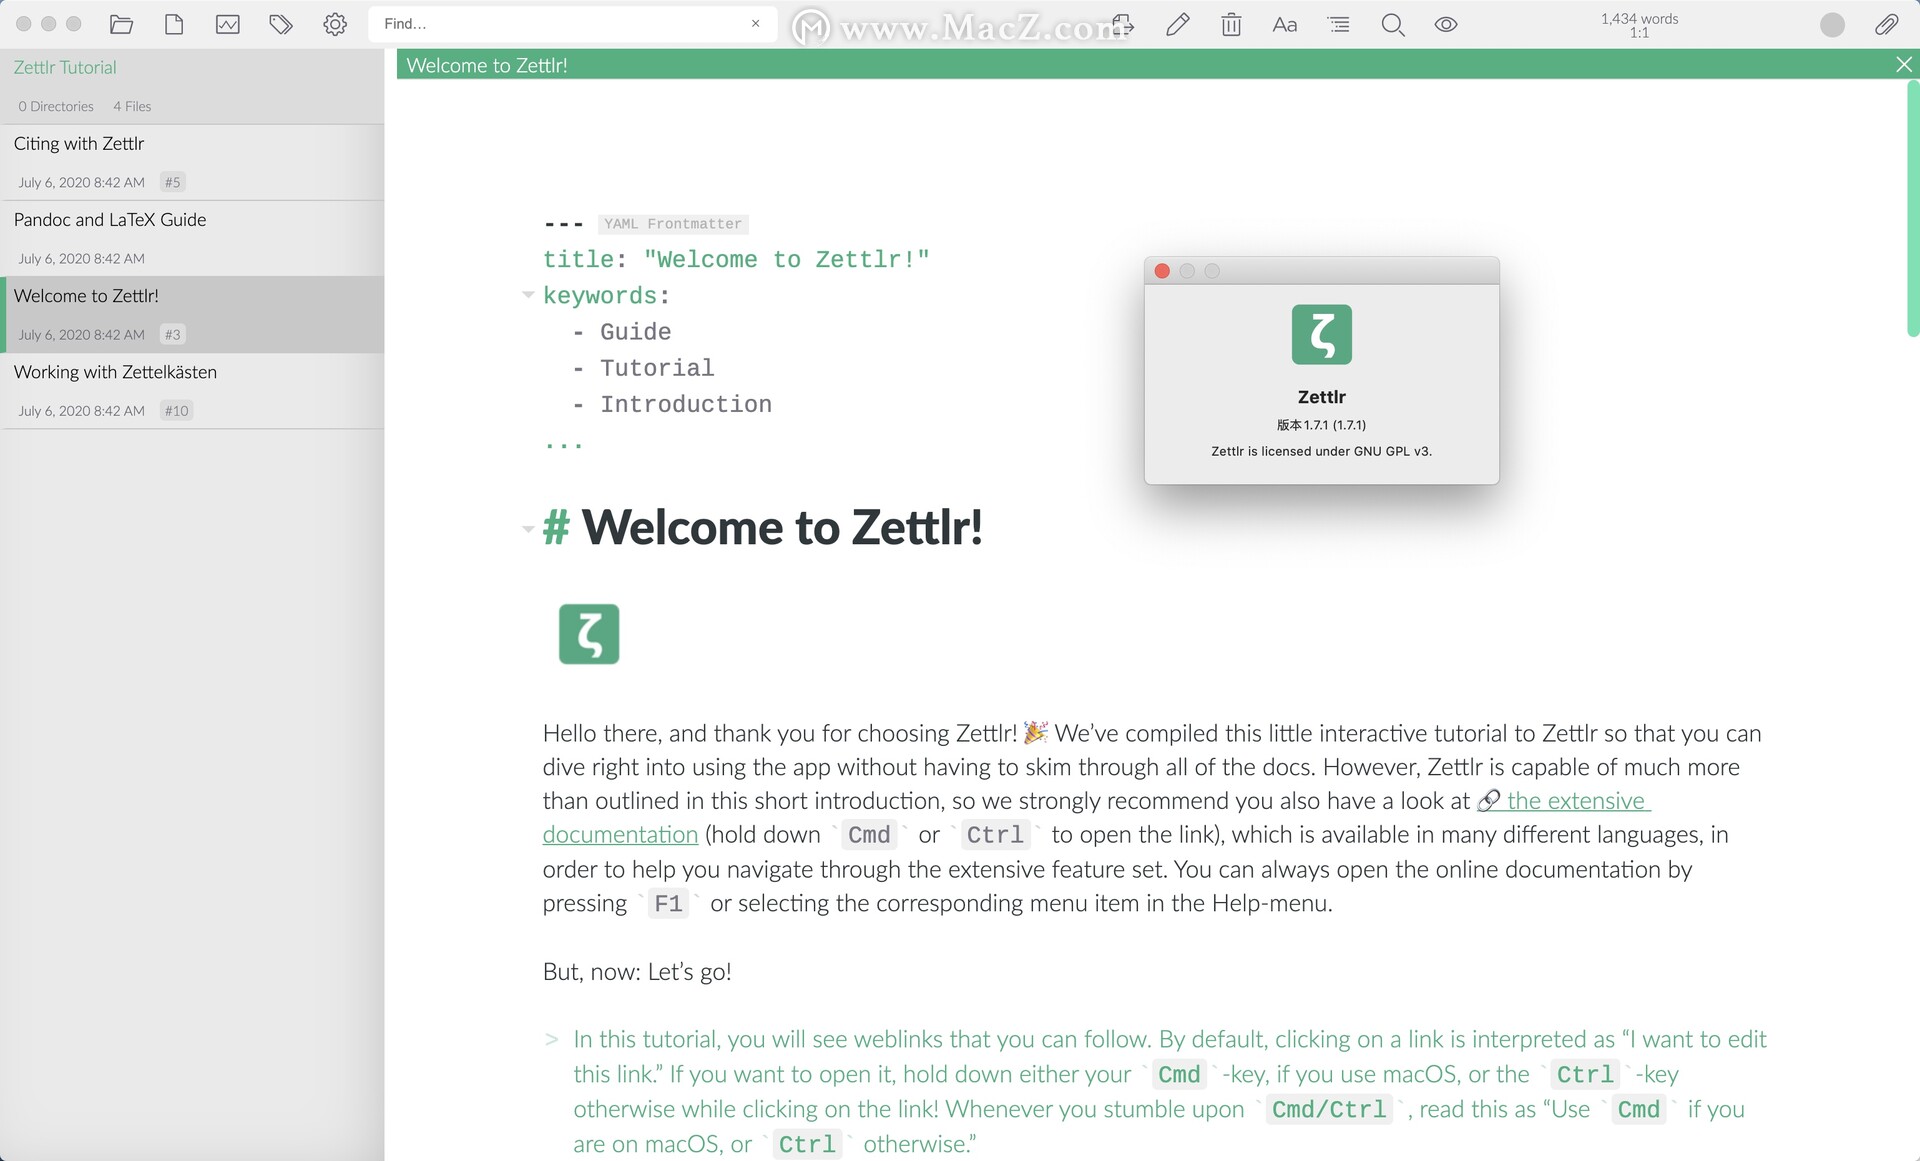Toggle the reader/preview mode icon
This screenshot has width=1920, height=1161.
(1448, 23)
